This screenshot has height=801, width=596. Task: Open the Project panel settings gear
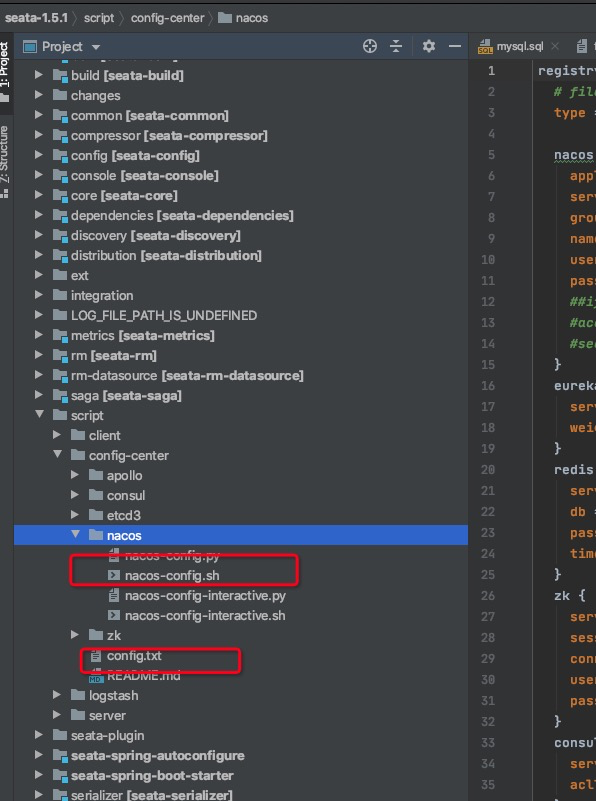[x=428, y=46]
